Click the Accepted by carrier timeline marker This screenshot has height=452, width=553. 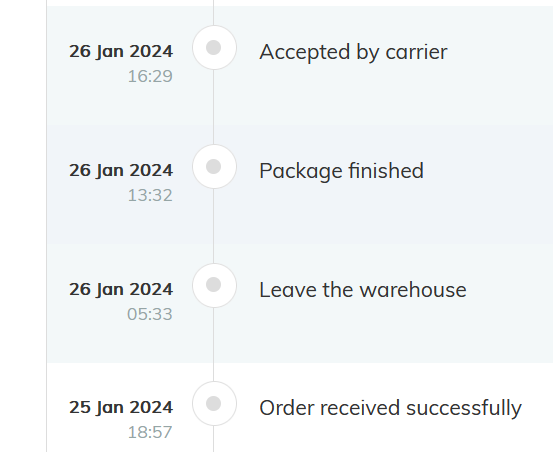tap(214, 48)
